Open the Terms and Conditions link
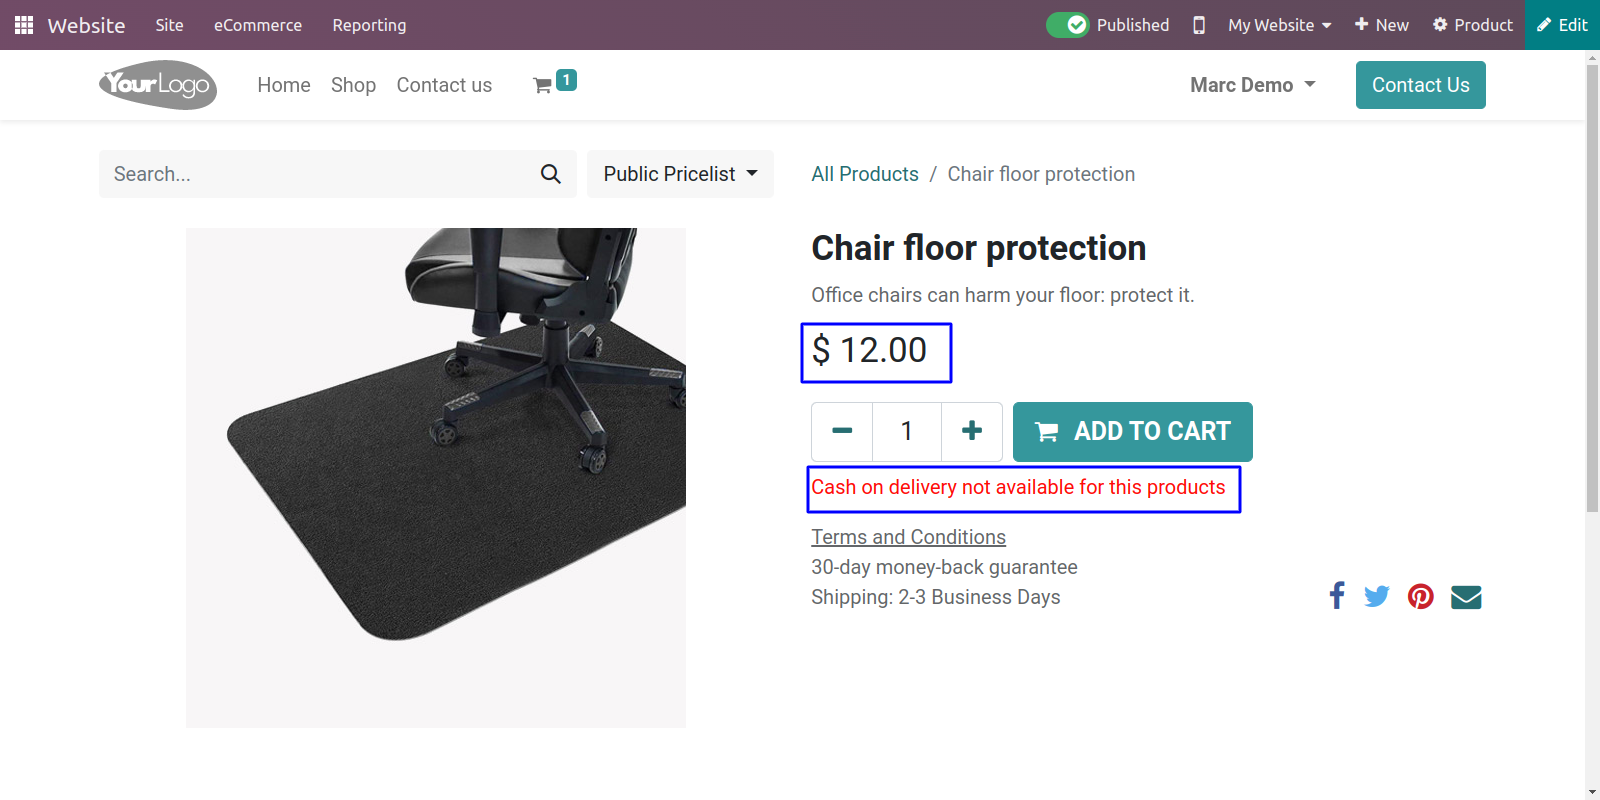 908,537
